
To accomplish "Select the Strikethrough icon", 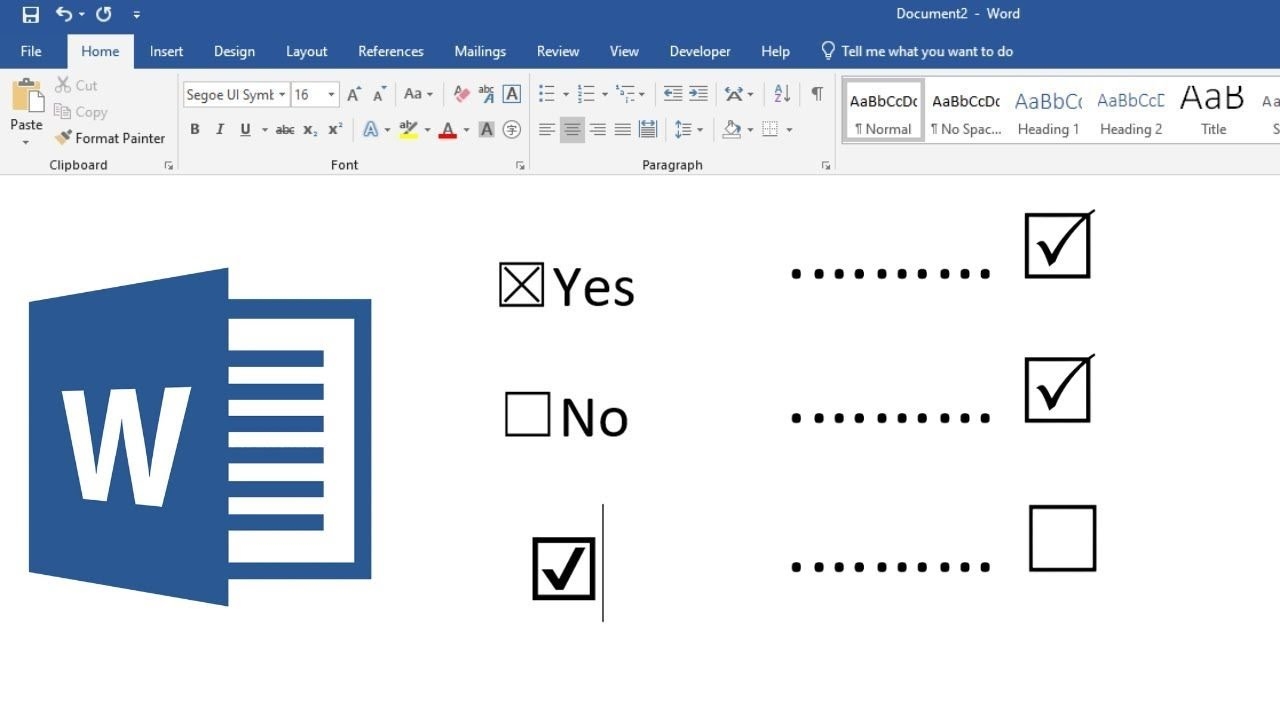I will (285, 129).
